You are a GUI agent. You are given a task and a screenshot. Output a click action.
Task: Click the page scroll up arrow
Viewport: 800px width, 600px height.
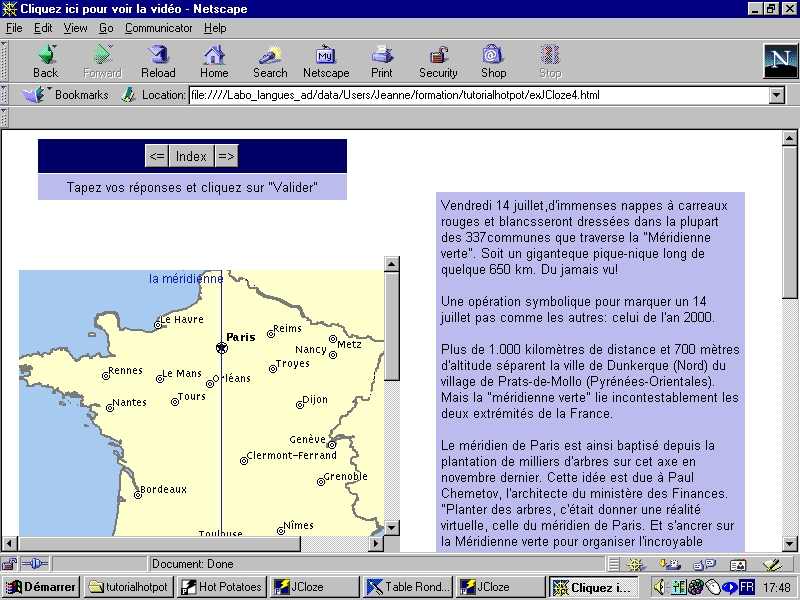click(x=789, y=138)
